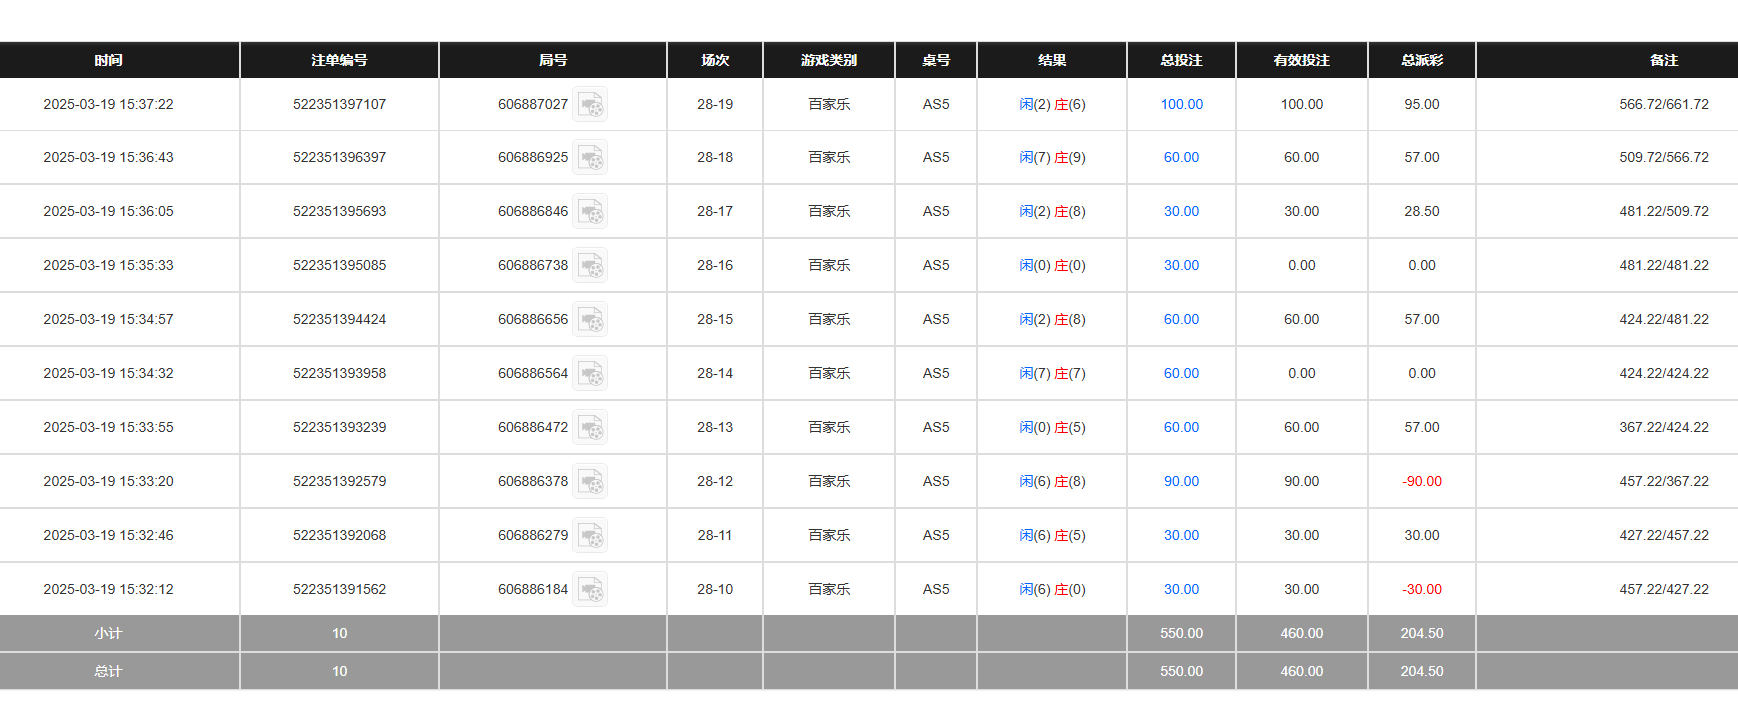This screenshot has width=1738, height=715.
Task: Click 30.00 bet link in row 28-10
Action: click(x=1181, y=589)
